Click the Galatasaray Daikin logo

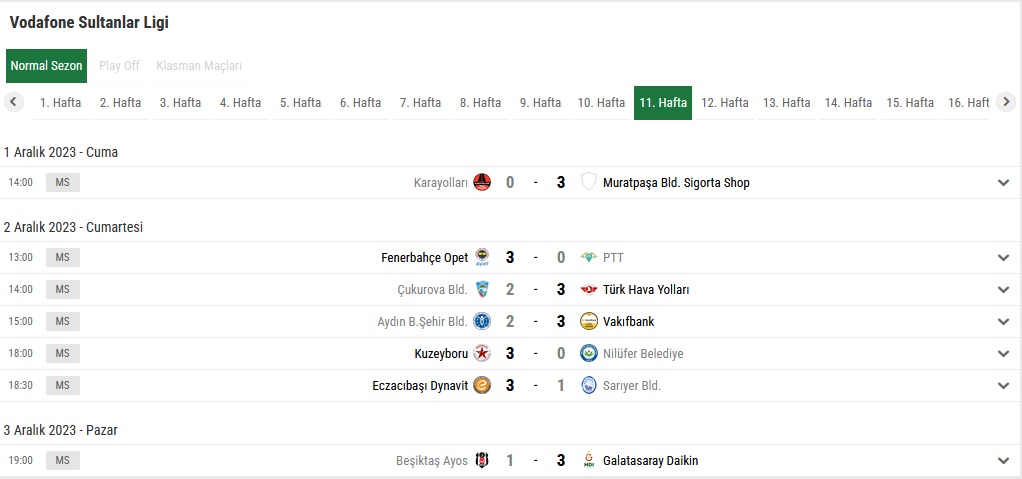(589, 460)
